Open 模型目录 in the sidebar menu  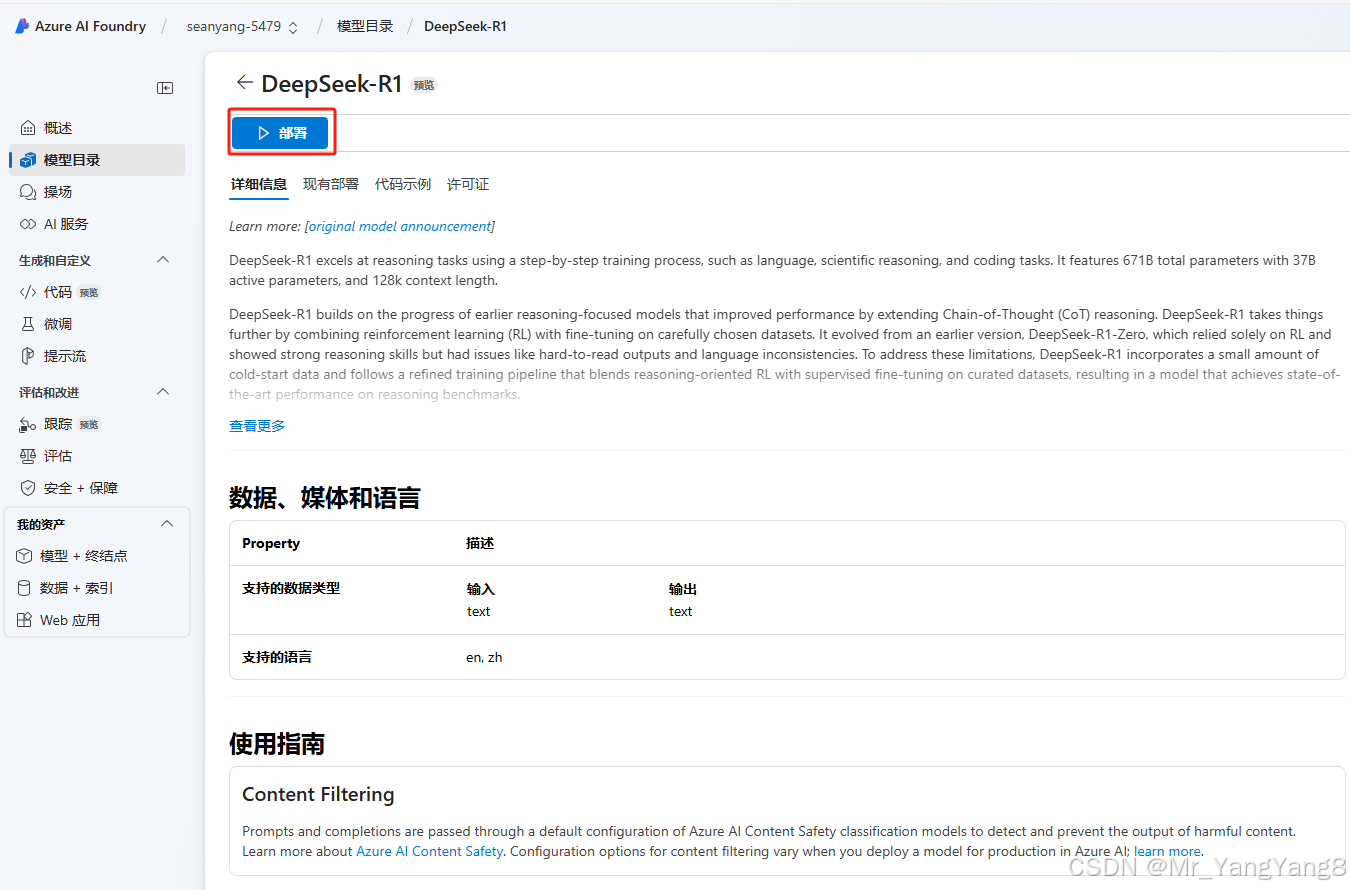point(97,160)
